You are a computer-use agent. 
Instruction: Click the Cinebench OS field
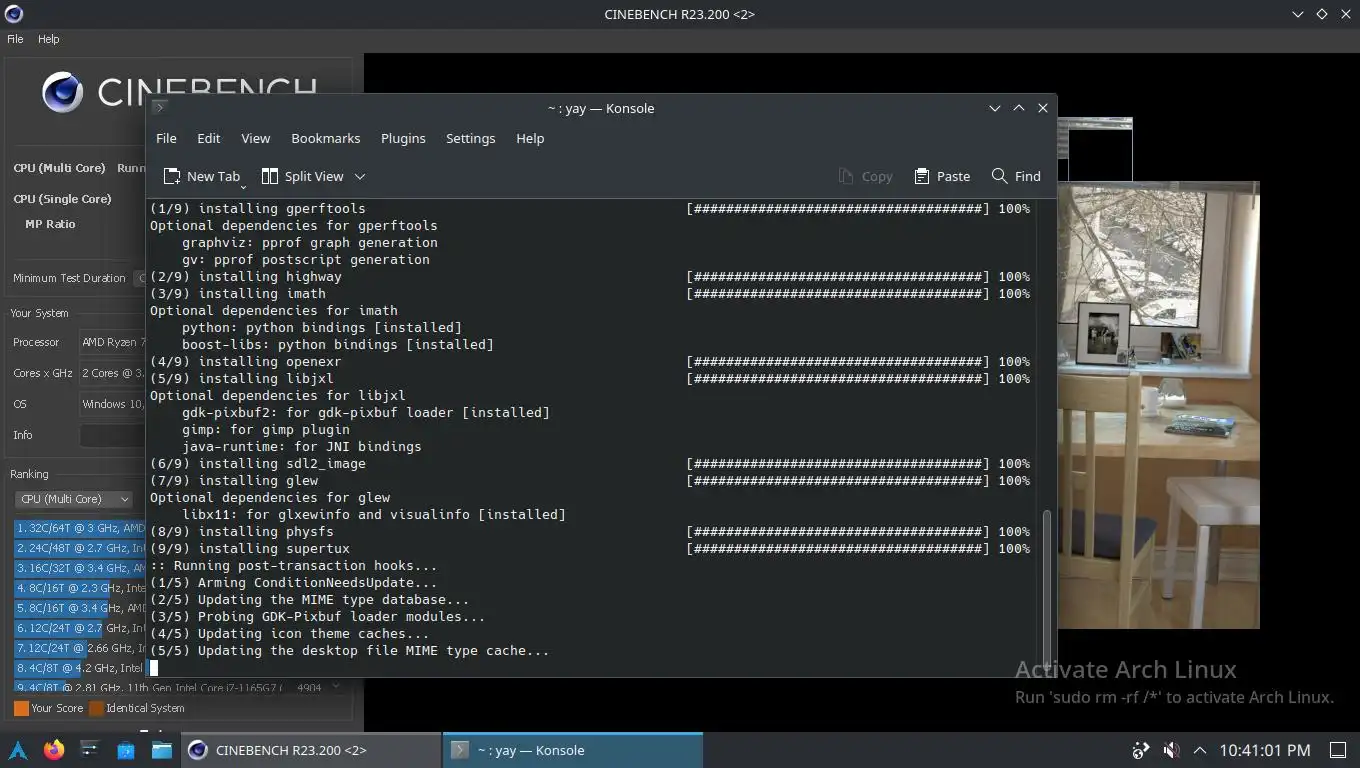click(113, 404)
